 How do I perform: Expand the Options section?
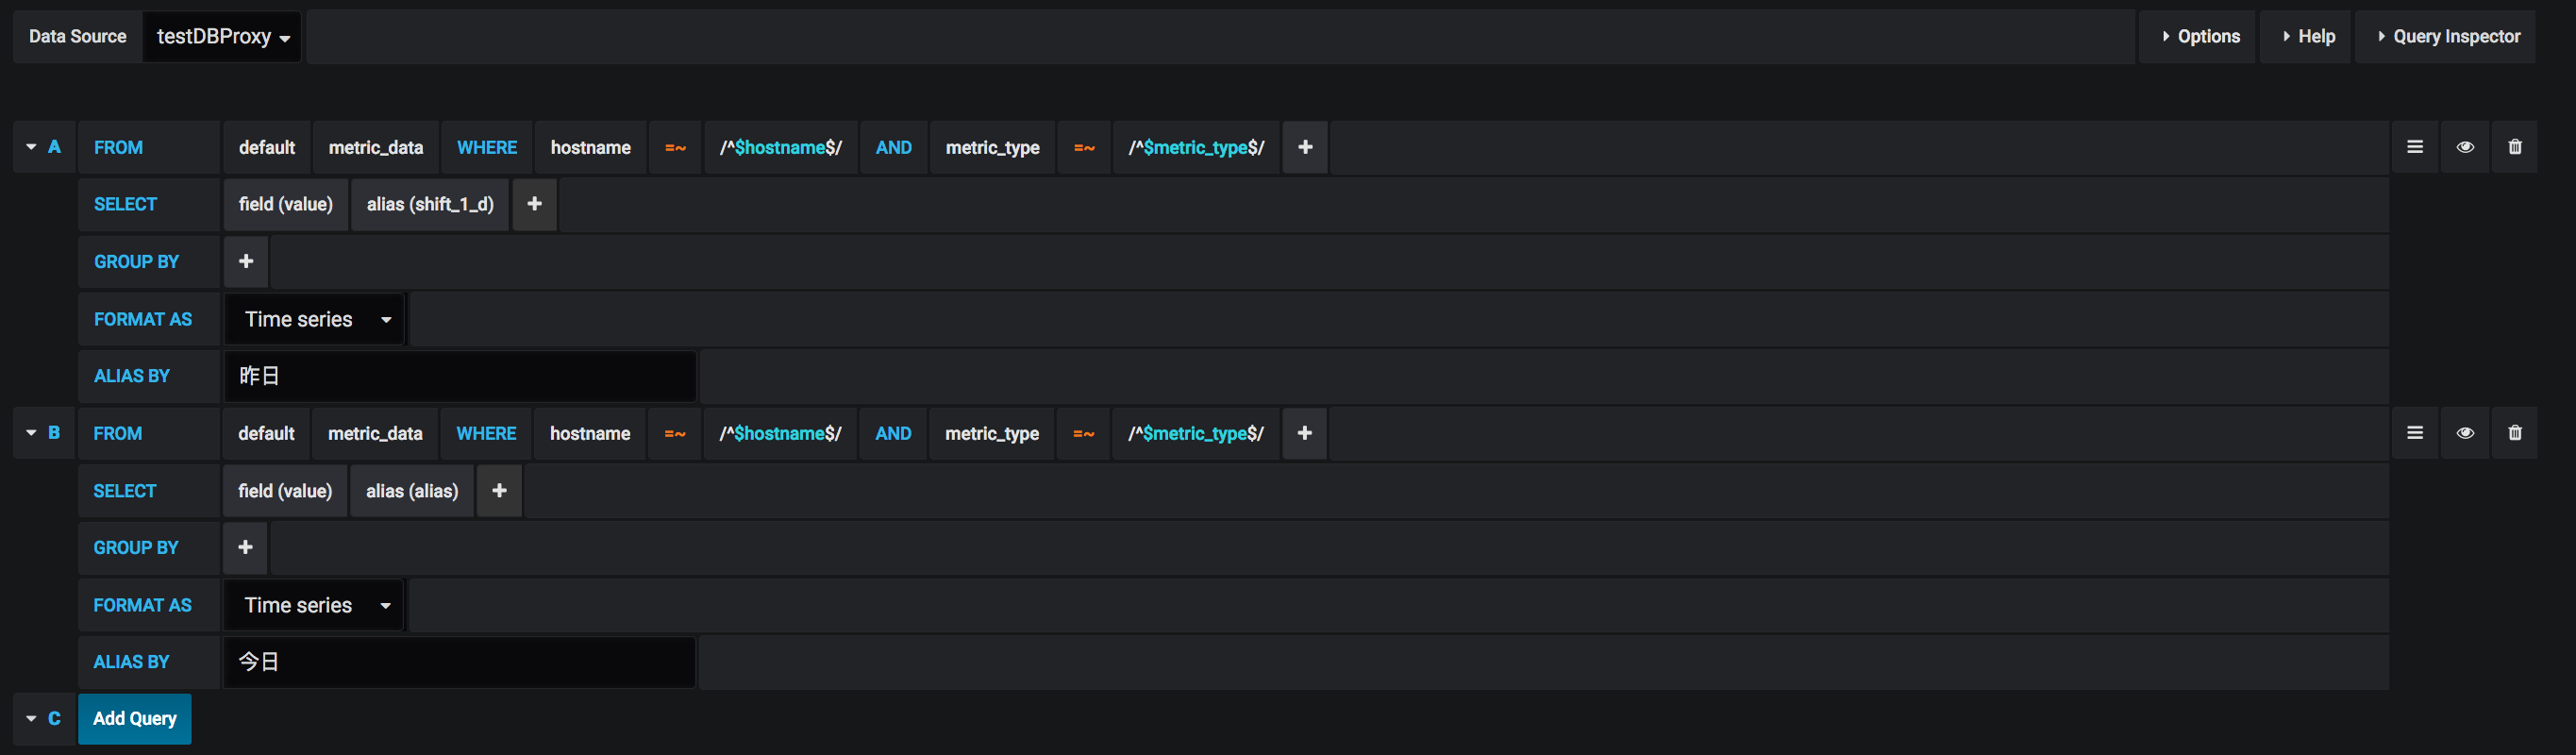[2198, 37]
